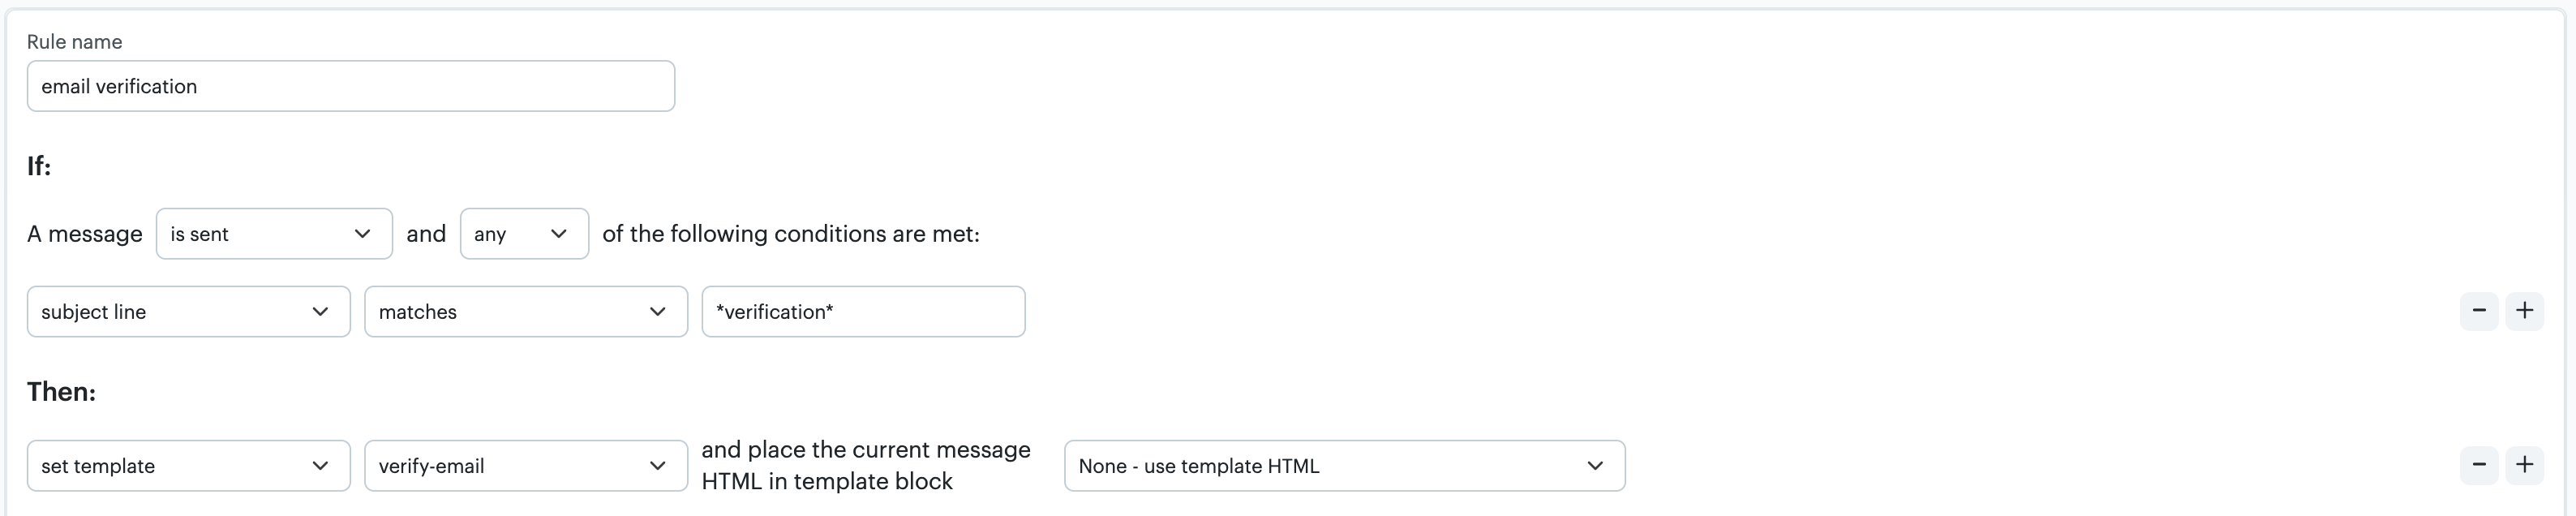Click the chevron on the template HTML dropdown
Viewport: 2576px width, 516px height.
click(x=1596, y=465)
